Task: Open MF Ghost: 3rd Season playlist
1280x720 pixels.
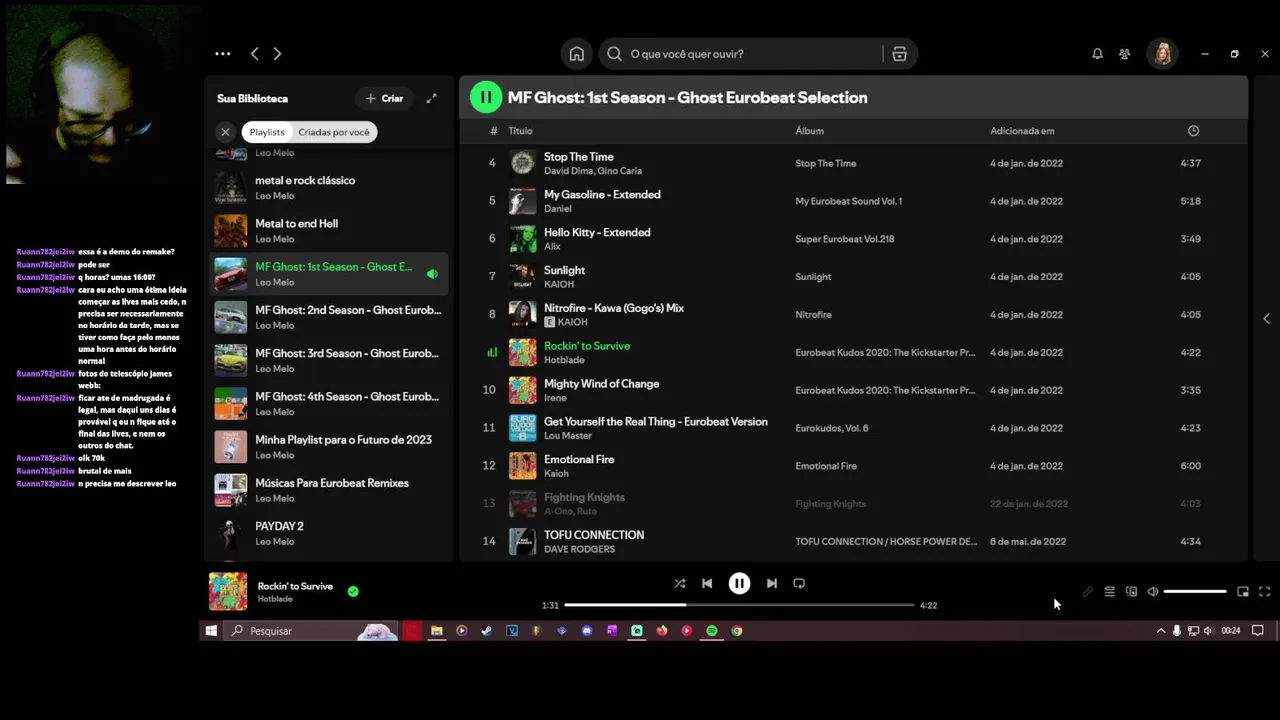Action: point(328,360)
